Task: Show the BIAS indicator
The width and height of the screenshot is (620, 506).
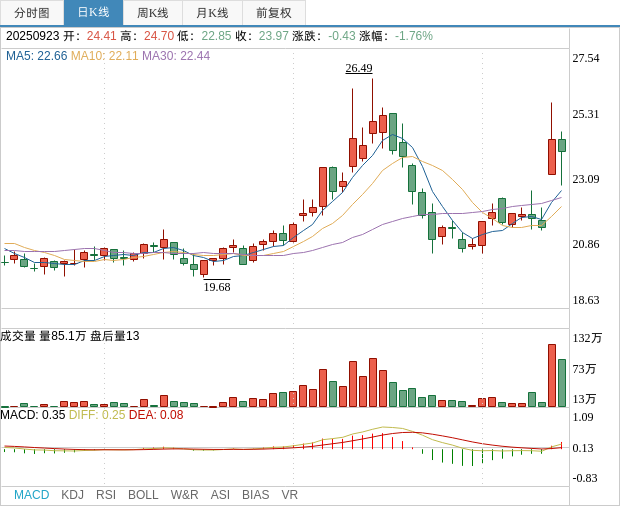Action: 255,495
